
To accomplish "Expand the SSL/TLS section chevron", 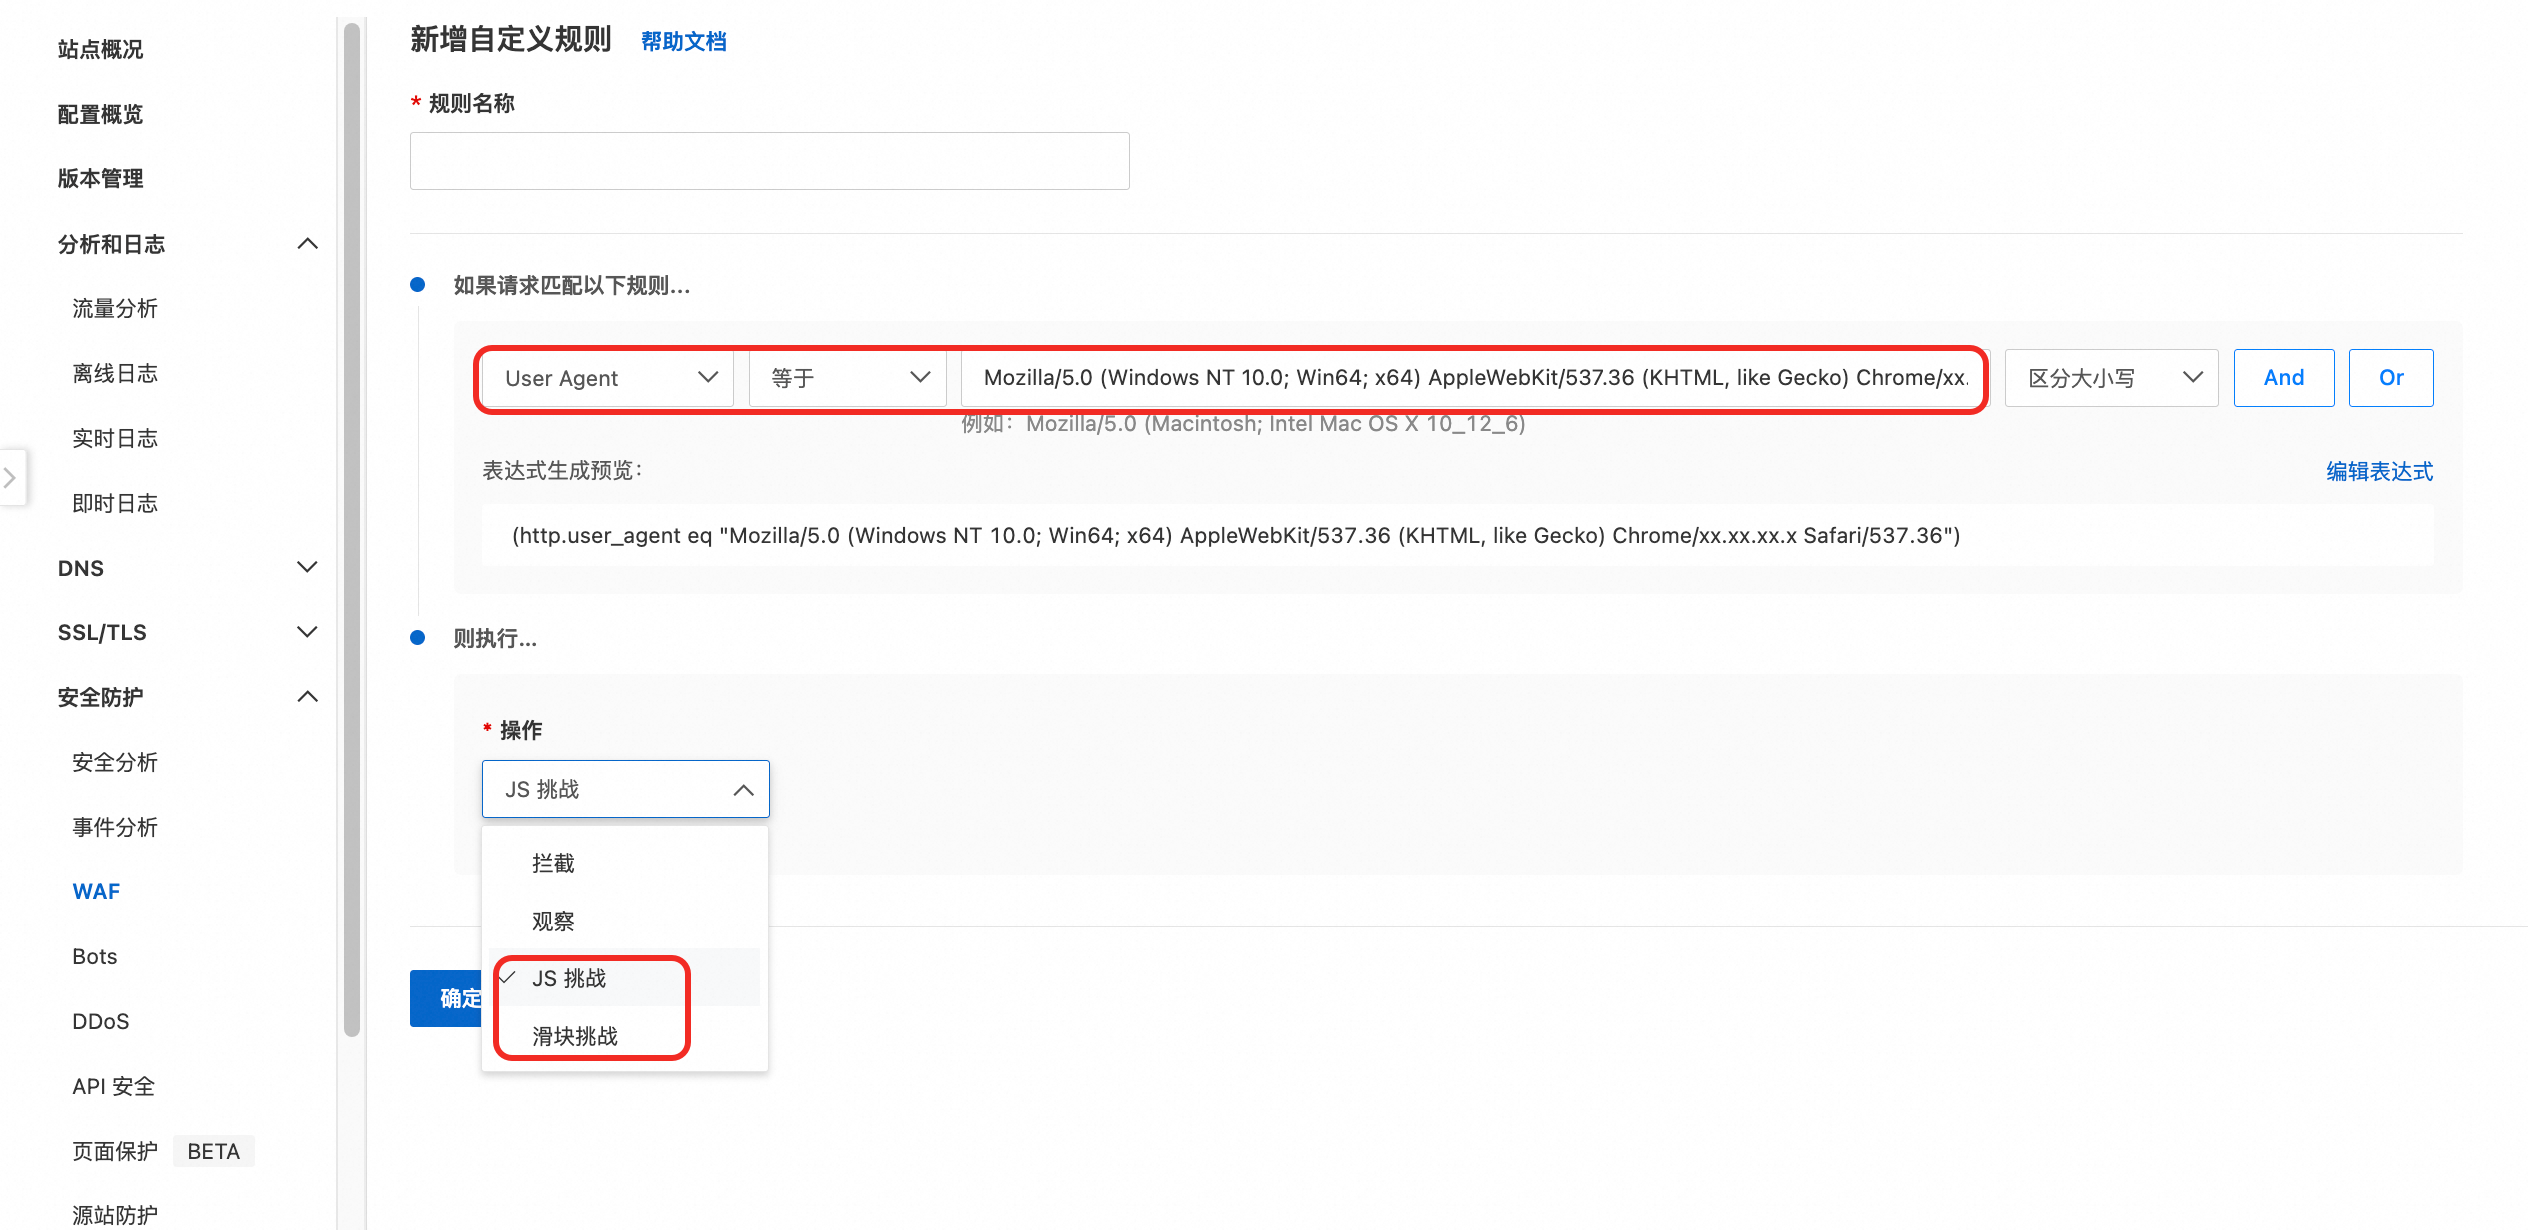I will click(x=308, y=632).
